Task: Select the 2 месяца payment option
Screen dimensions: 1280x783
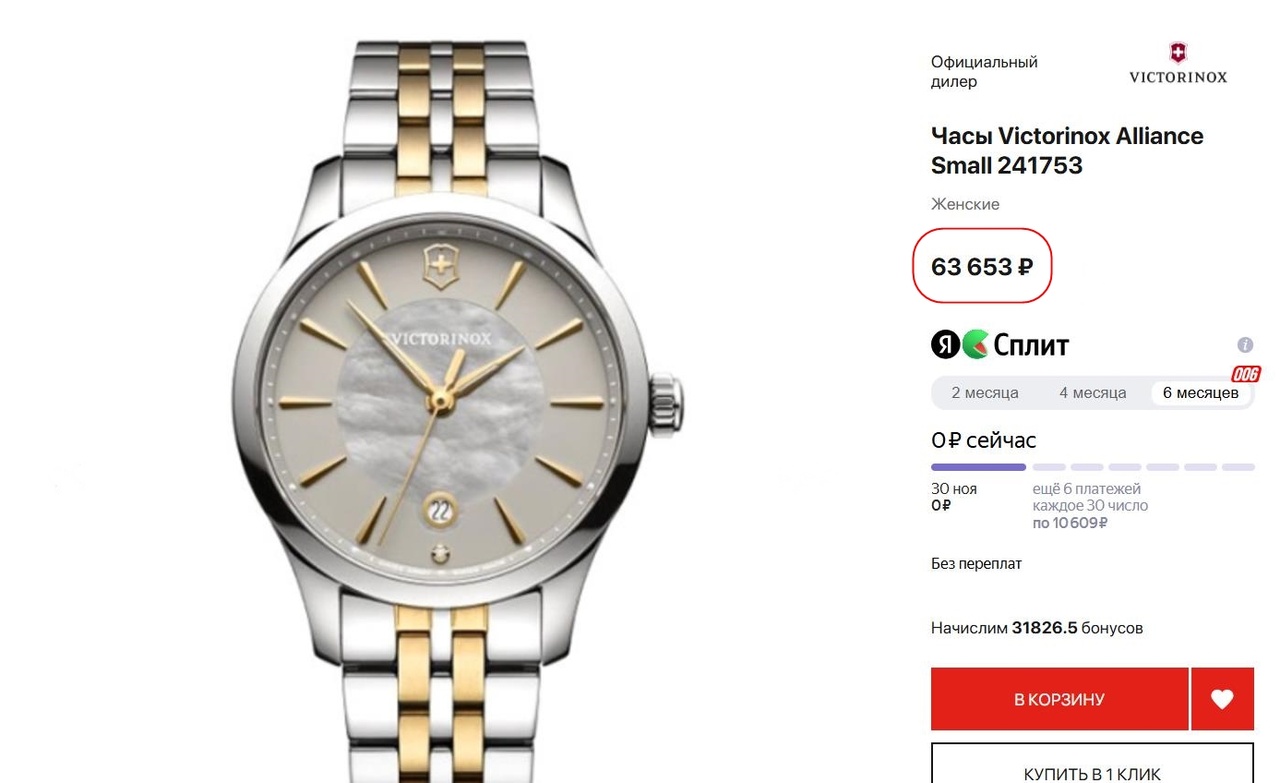Action: pos(985,393)
